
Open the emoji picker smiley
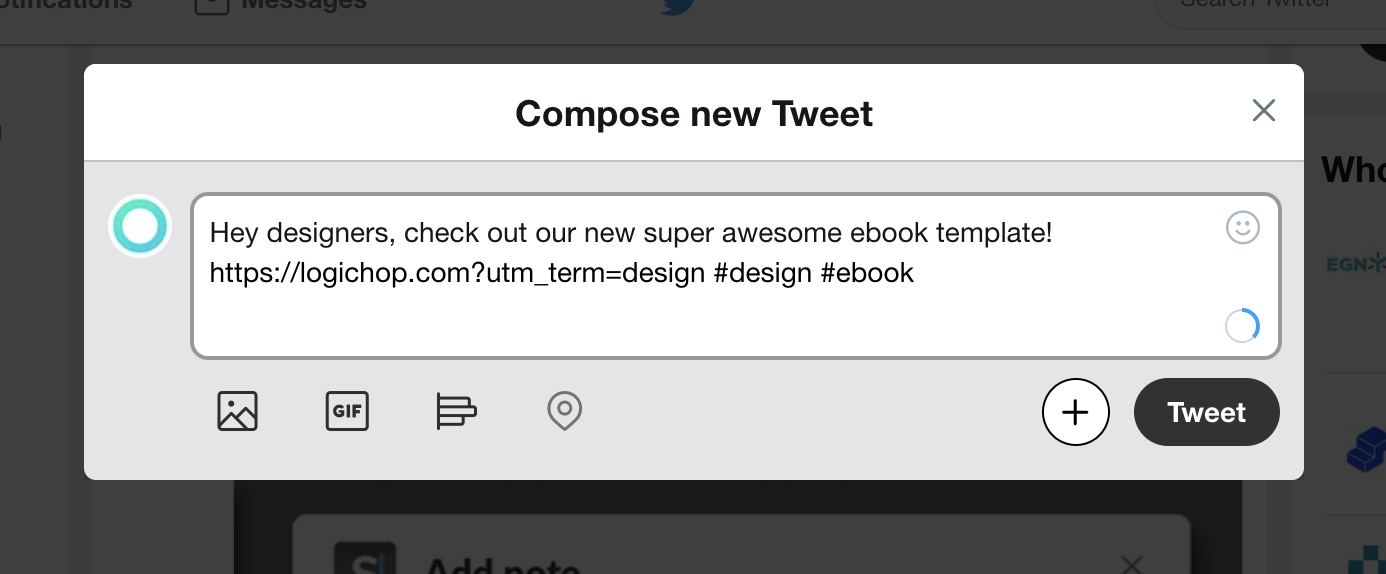coord(1243,228)
